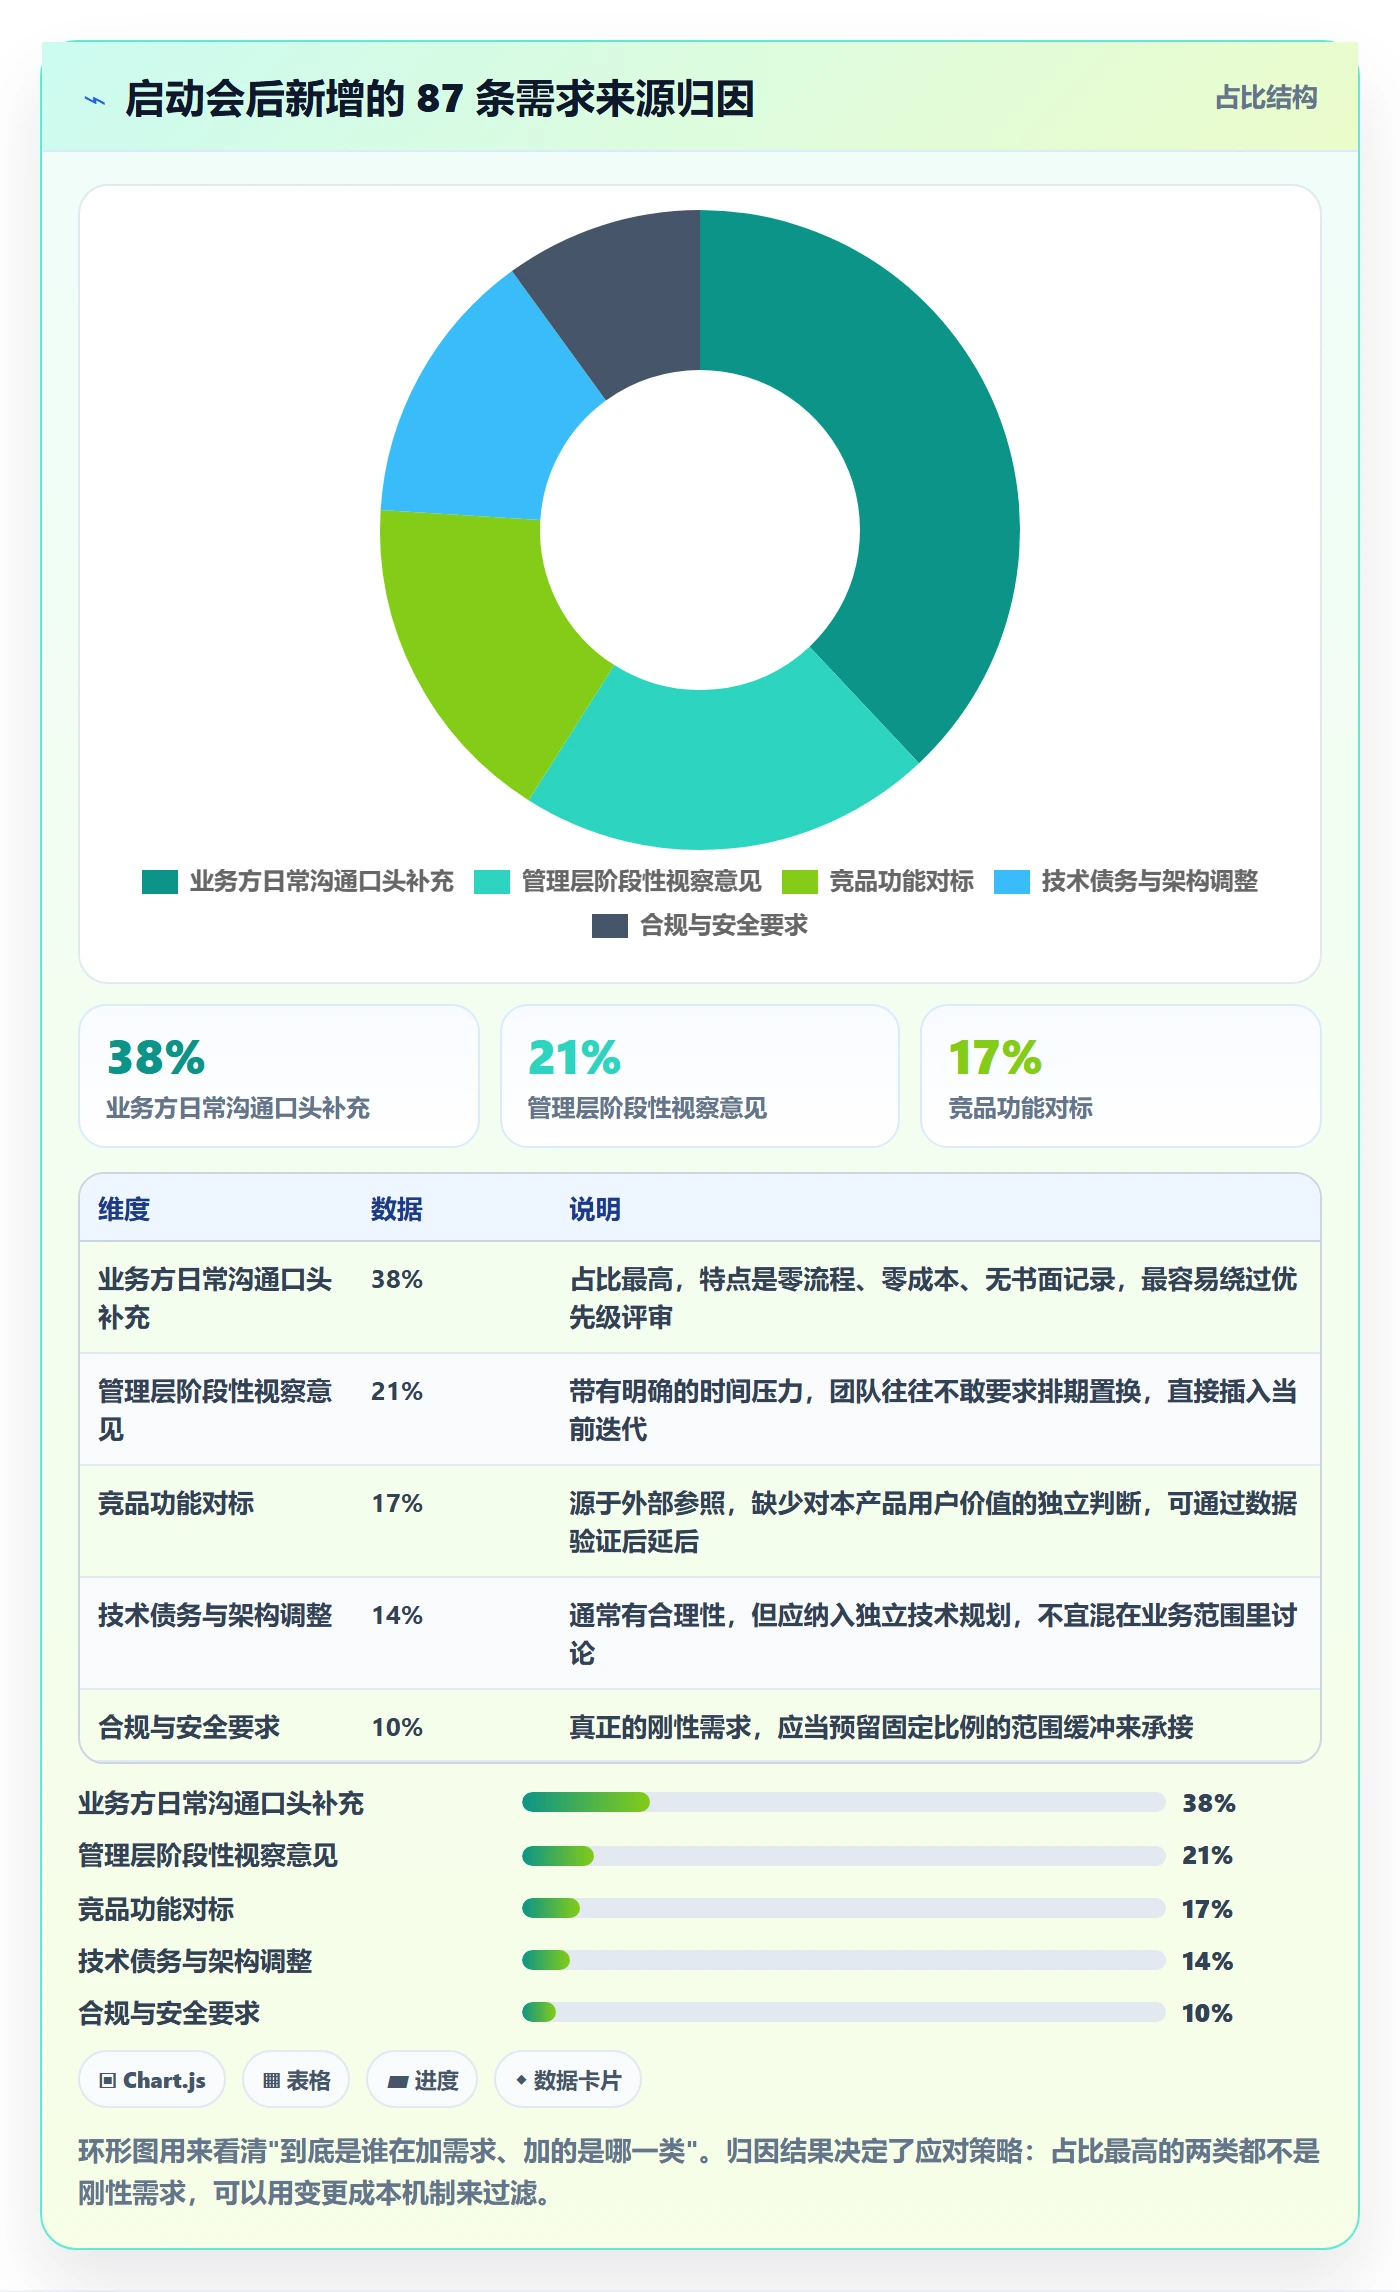
Task: Open the 38% stat card
Action: point(279,1076)
